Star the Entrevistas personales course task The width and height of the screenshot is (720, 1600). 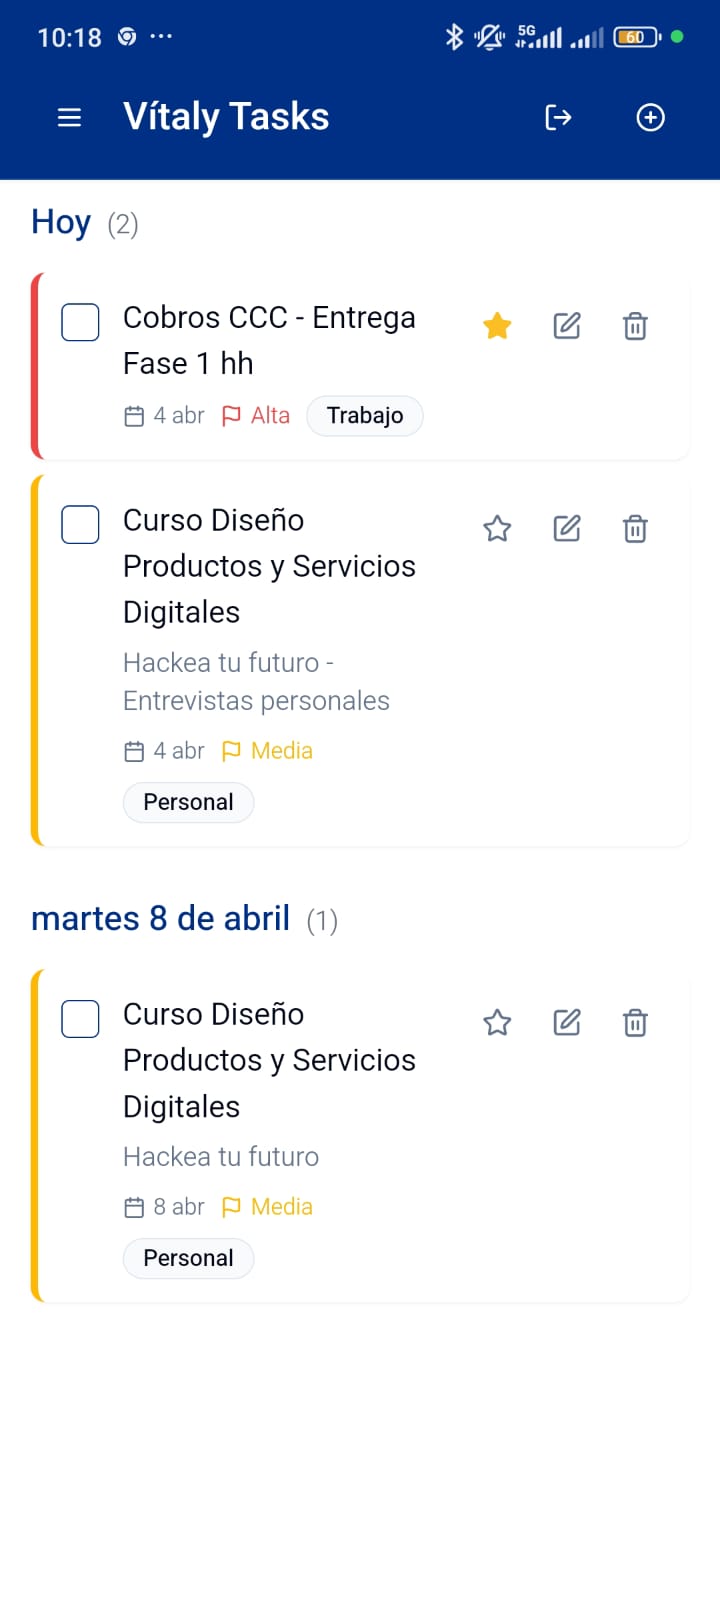(497, 528)
